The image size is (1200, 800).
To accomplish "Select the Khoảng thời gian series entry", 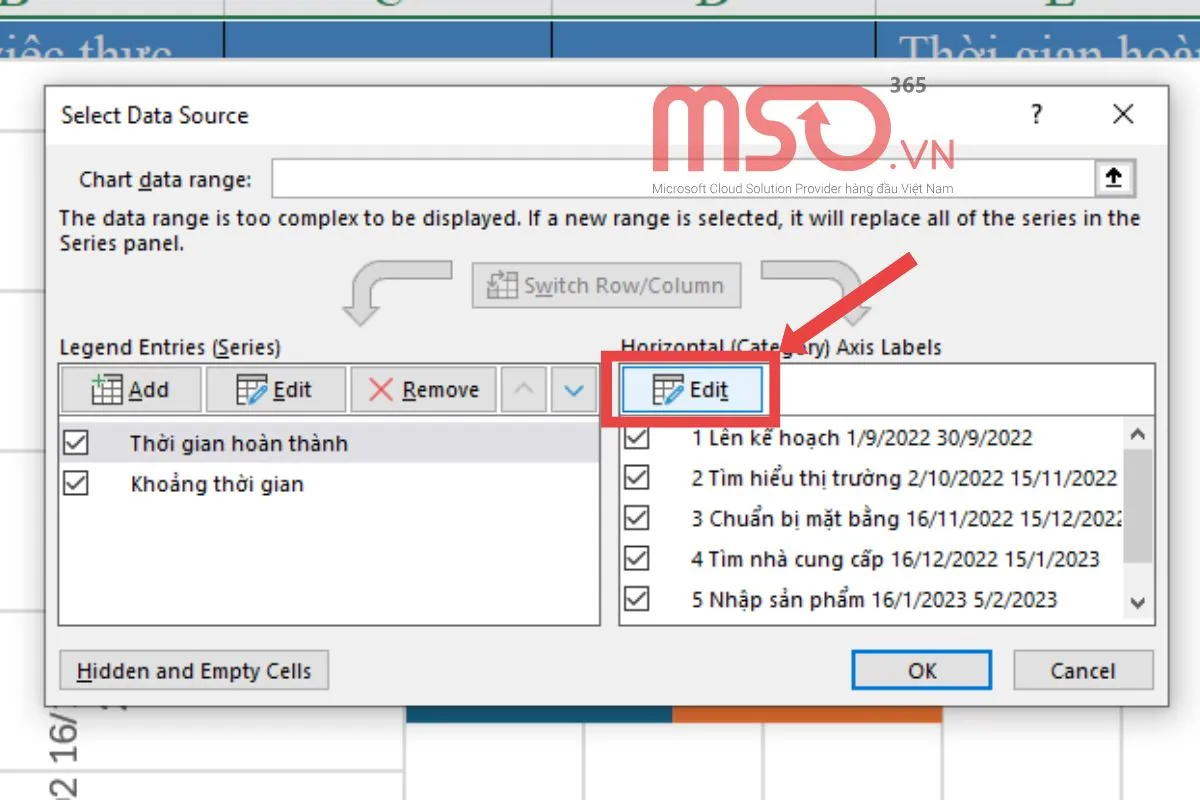I will pyautogui.click(x=217, y=485).
